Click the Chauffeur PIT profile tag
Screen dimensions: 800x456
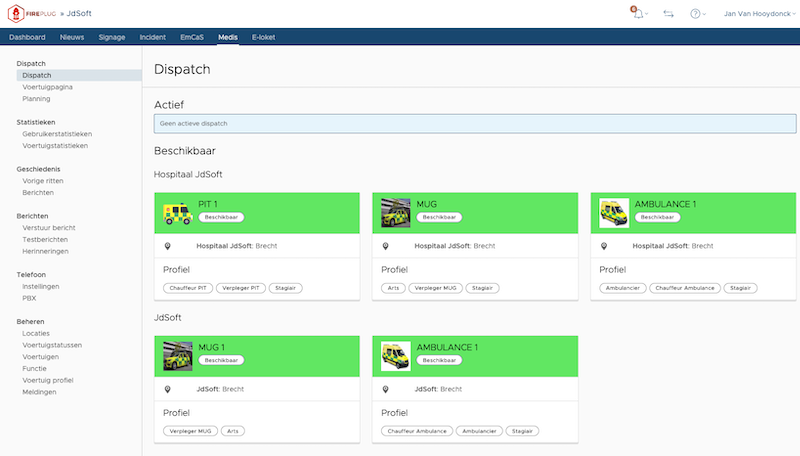[x=187, y=288]
